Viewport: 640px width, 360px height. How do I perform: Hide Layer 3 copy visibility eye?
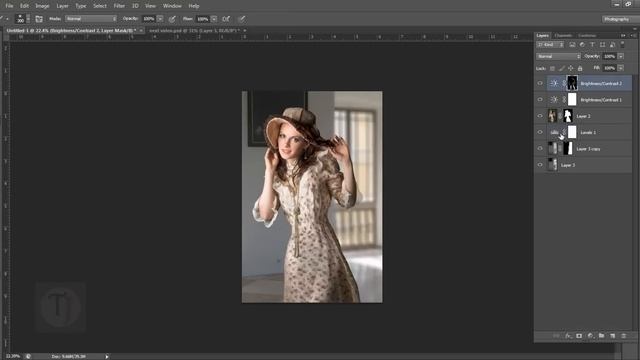[540, 149]
